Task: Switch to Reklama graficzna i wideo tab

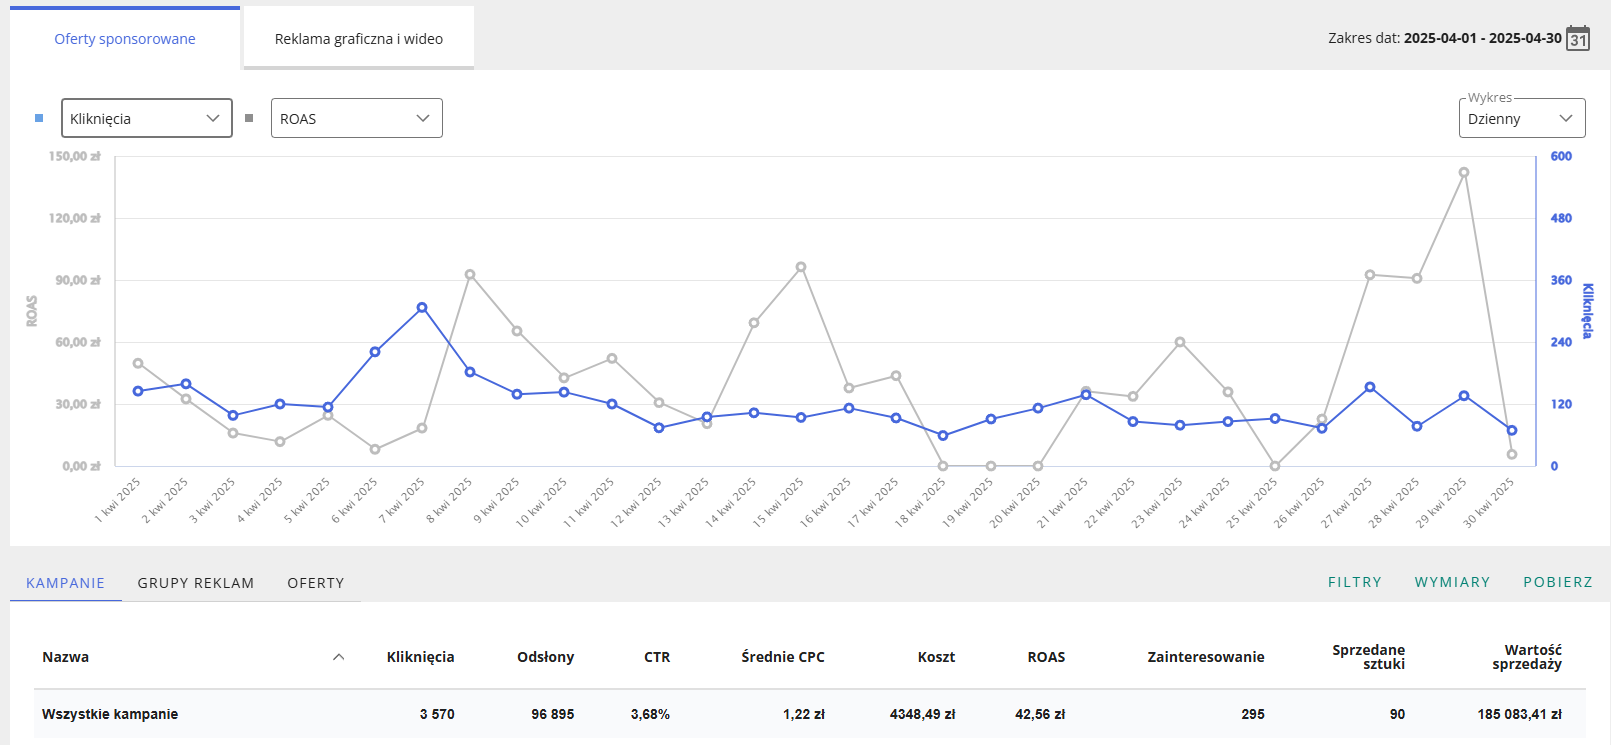Action: [x=359, y=38]
